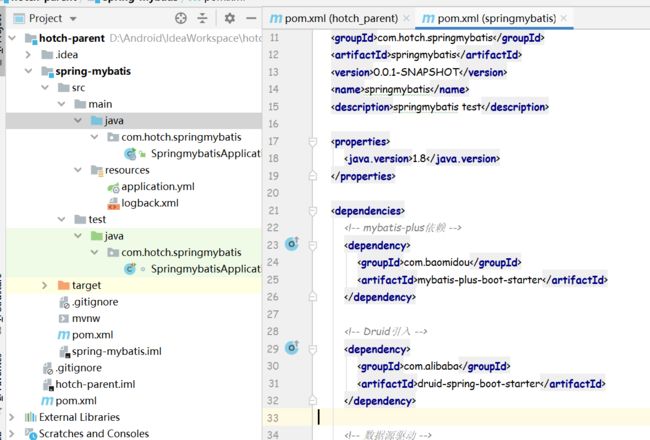Close the pom.xml (hotch_parent) tab

click(406, 18)
